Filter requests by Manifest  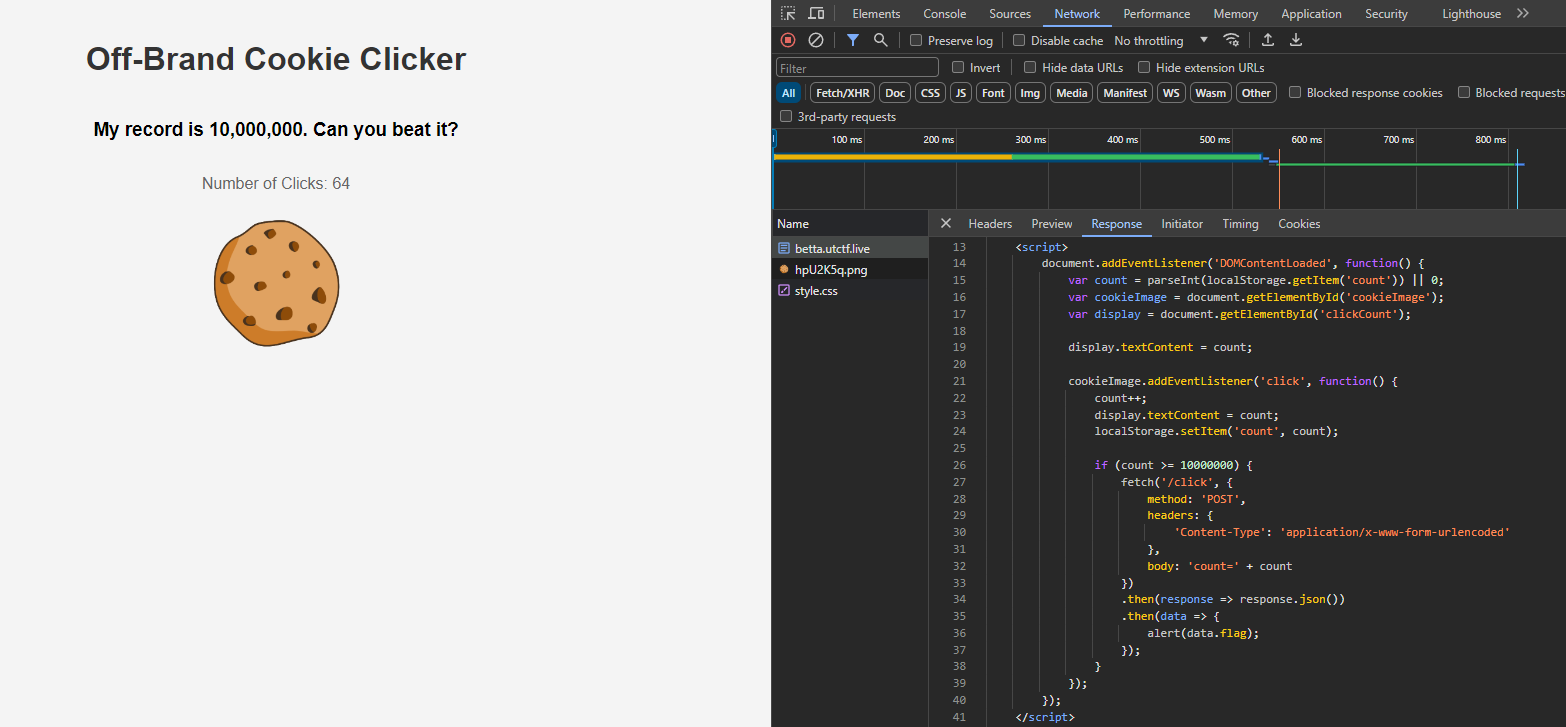(1125, 93)
